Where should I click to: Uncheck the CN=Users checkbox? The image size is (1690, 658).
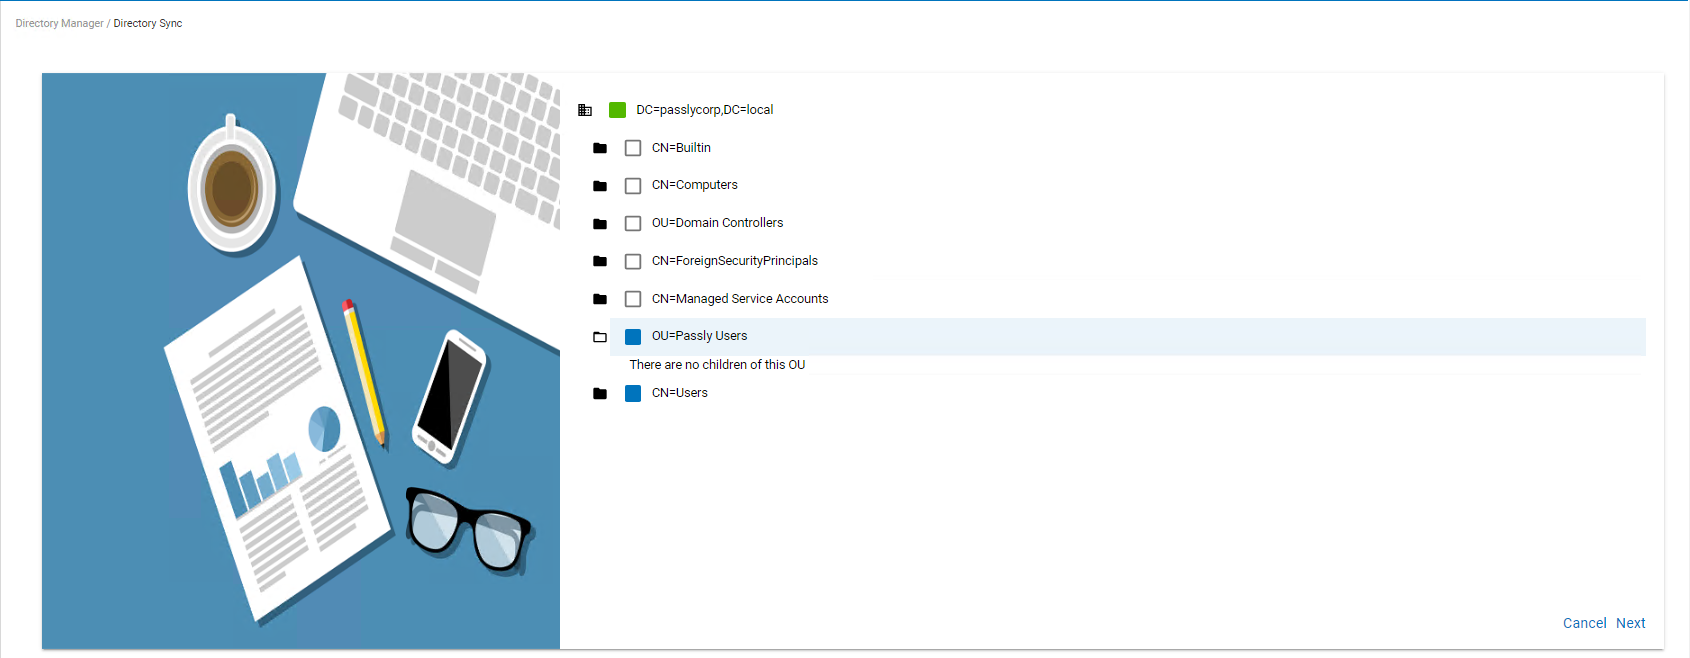(633, 394)
